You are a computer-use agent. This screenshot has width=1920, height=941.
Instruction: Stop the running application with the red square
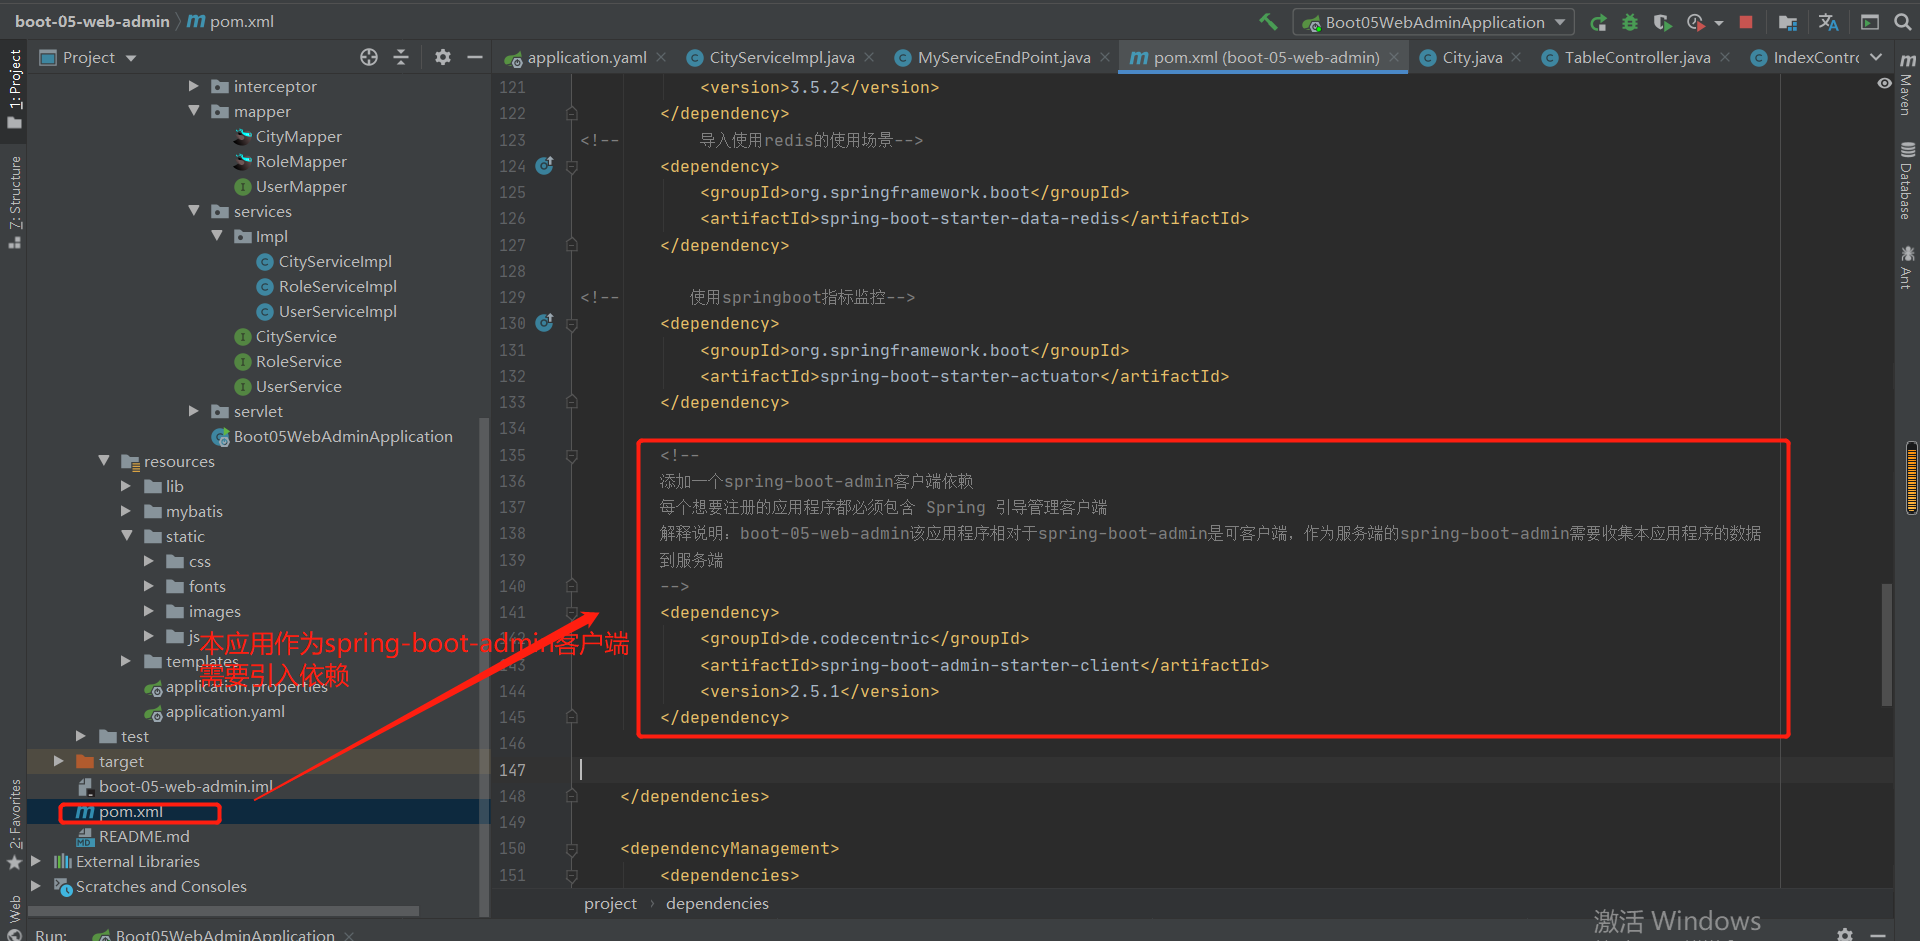click(1746, 22)
